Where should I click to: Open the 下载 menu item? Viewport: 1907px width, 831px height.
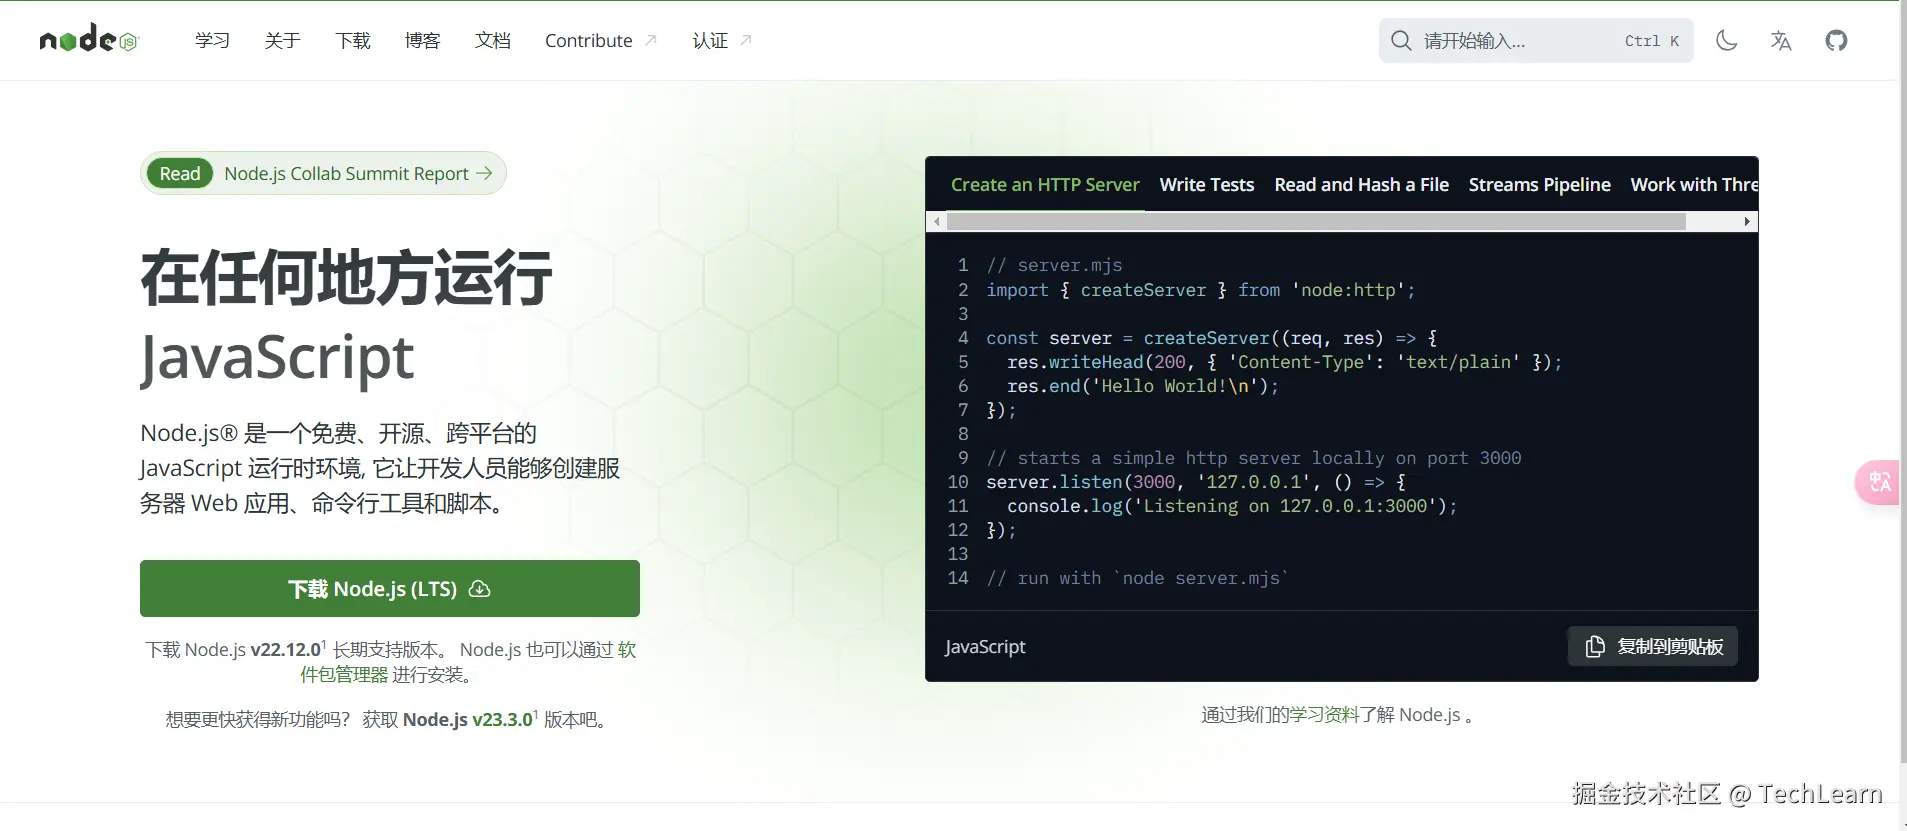coord(352,41)
